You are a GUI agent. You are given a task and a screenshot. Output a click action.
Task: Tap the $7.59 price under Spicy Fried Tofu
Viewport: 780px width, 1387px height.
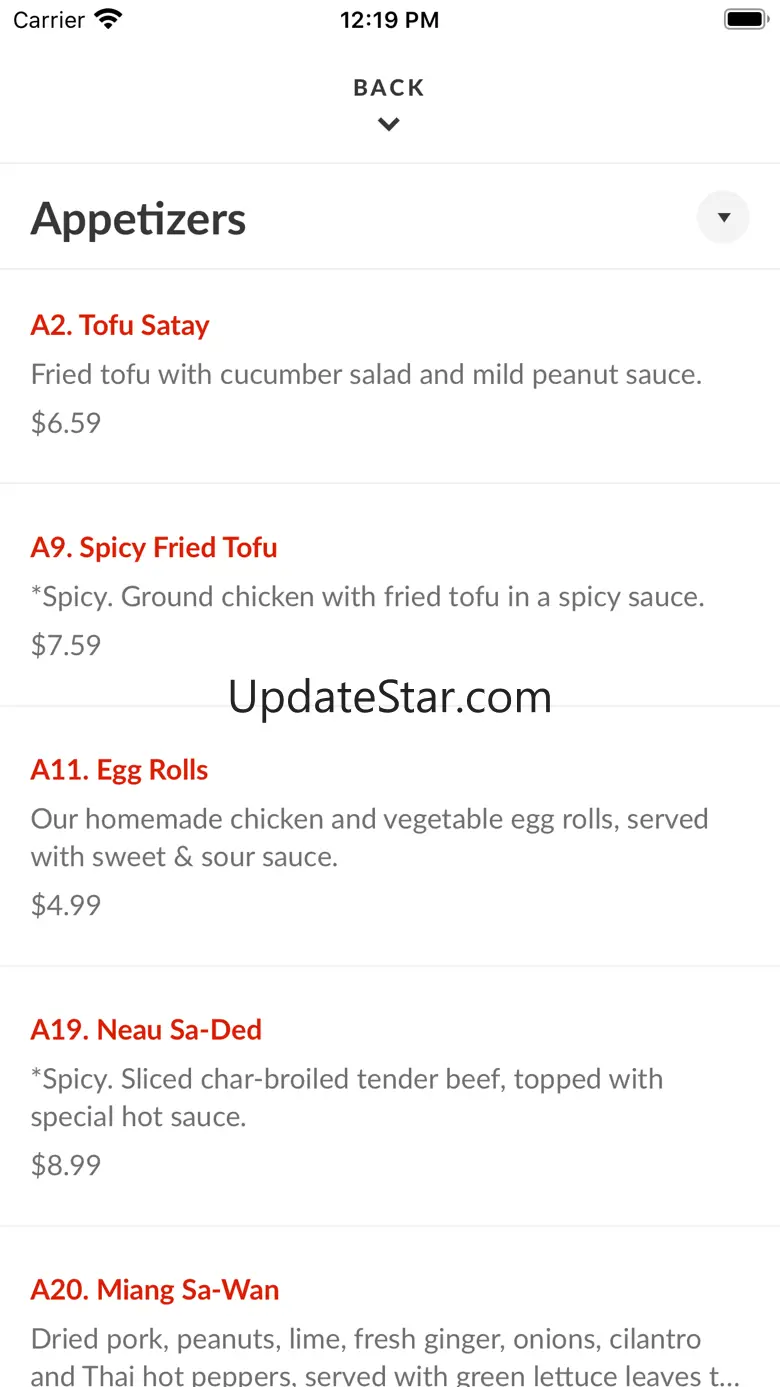pyautogui.click(x=66, y=645)
